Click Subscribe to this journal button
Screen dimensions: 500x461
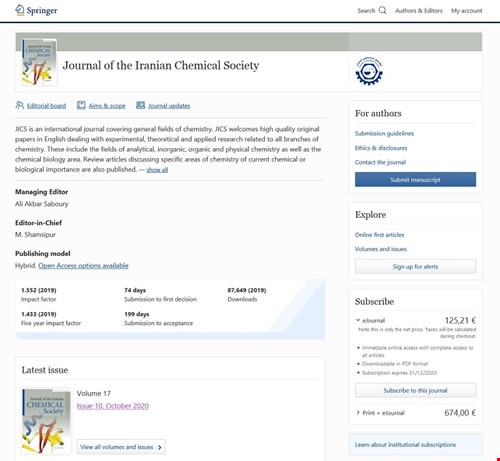pyautogui.click(x=415, y=390)
